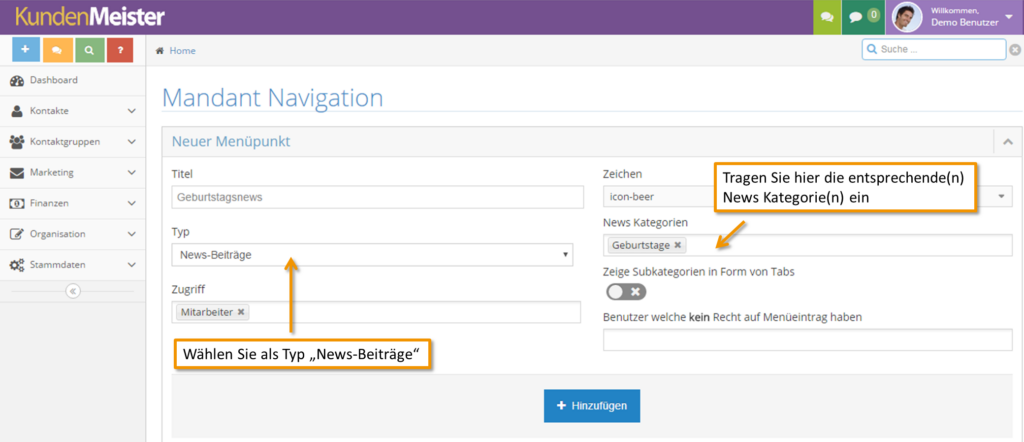Screen dimensions: 1024x442
Task: Remove the Mitarbeiter access tag
Action: click(x=241, y=312)
